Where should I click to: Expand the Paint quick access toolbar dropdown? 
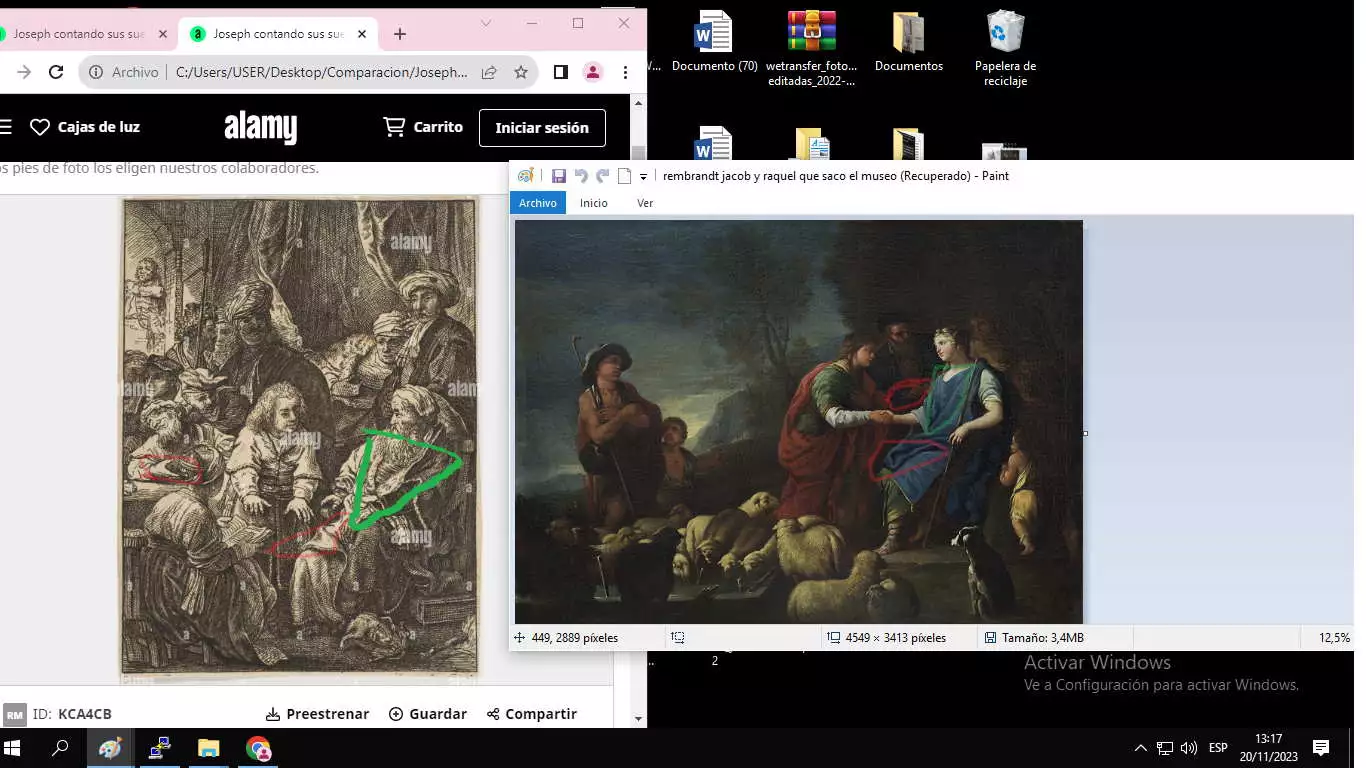[x=643, y=177]
